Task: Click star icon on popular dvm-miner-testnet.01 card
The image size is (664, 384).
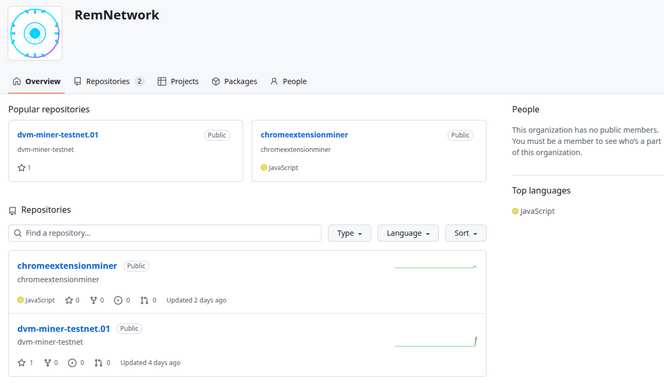Action: click(22, 168)
